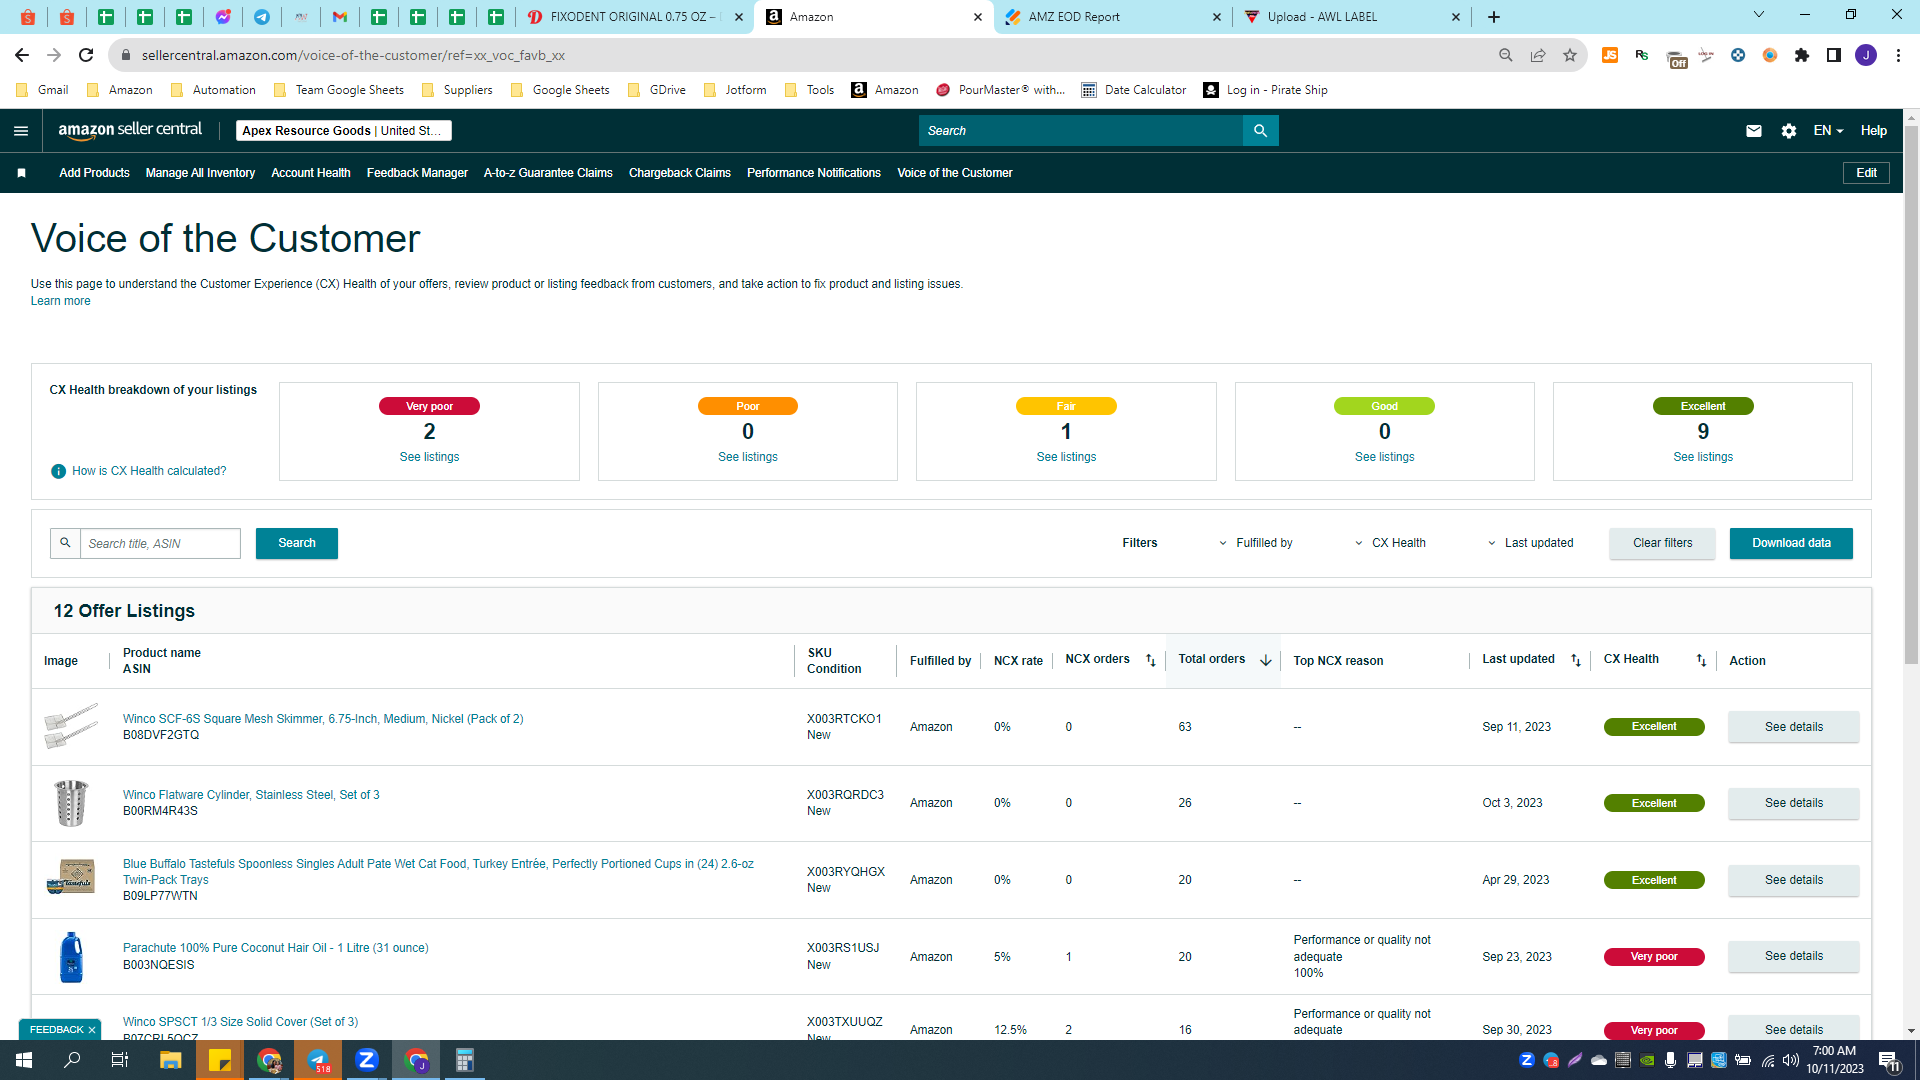Open a new browser tab
The height and width of the screenshot is (1080, 1920).
1494,17
